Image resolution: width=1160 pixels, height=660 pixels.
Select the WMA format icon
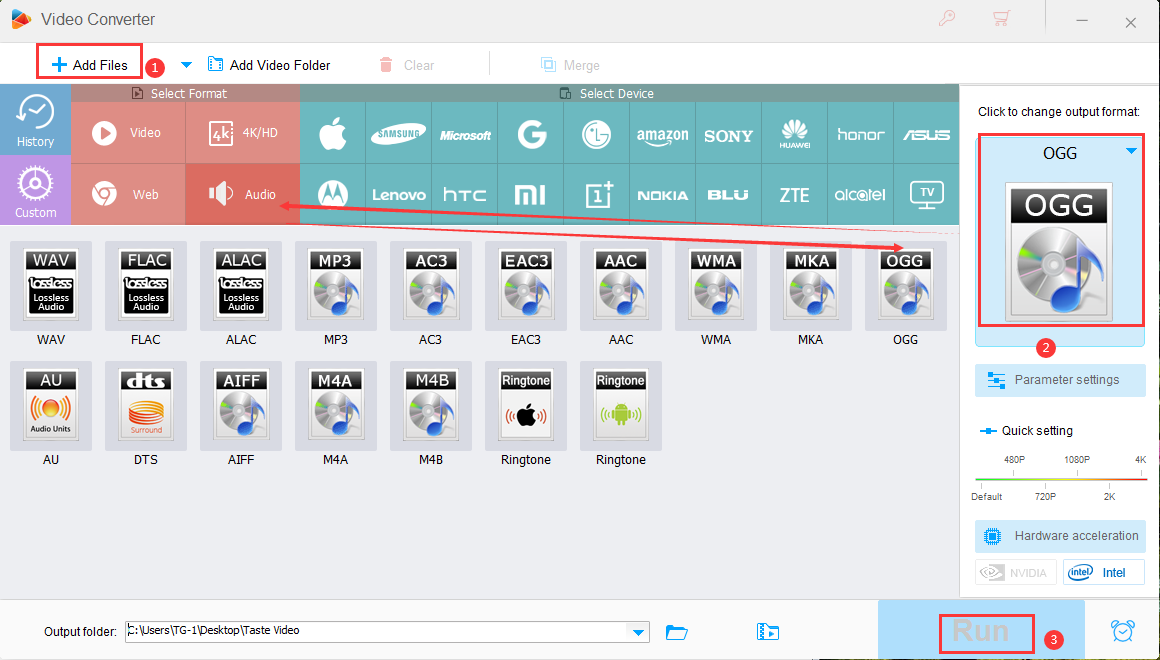(x=715, y=286)
